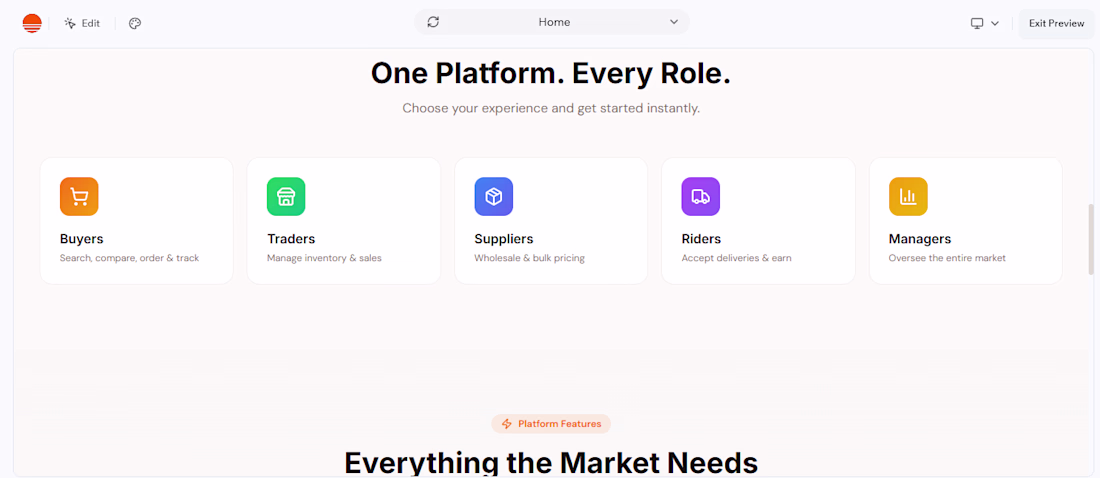Open the Buyers role card
The image size is (1100, 478).
[137, 221]
